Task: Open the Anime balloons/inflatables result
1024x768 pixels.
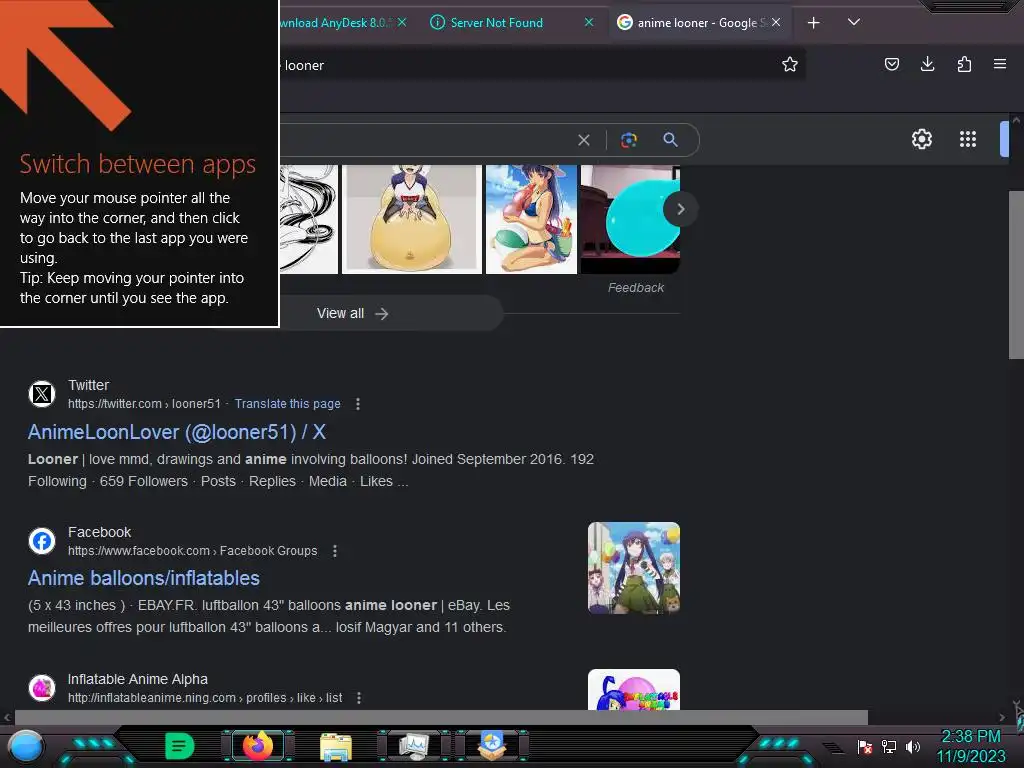Action: (x=144, y=578)
